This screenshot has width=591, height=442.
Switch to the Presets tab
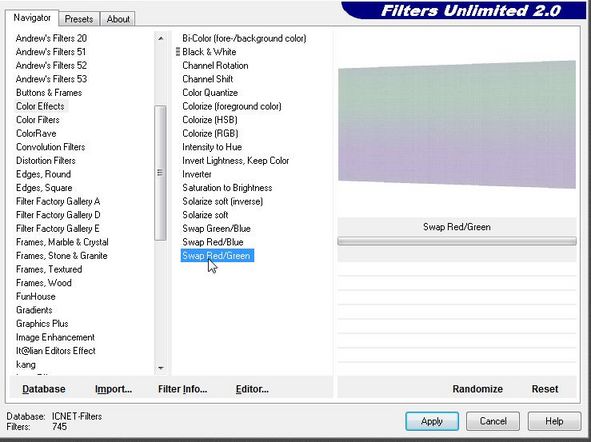point(79,19)
